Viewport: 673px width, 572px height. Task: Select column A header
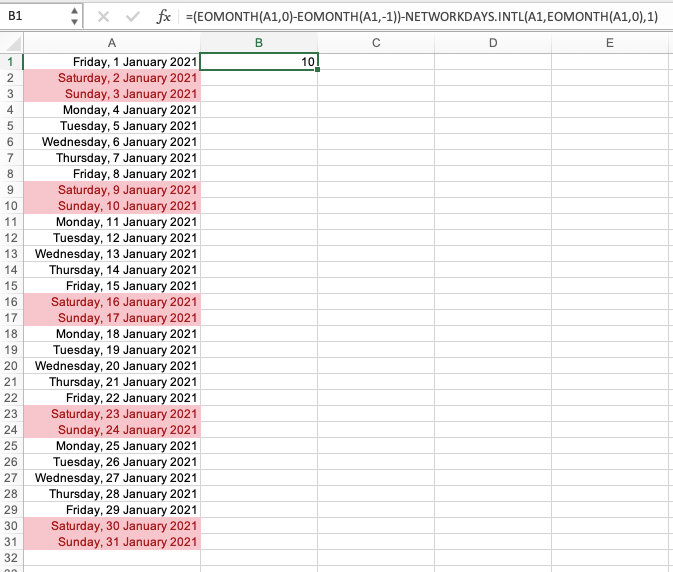point(112,43)
